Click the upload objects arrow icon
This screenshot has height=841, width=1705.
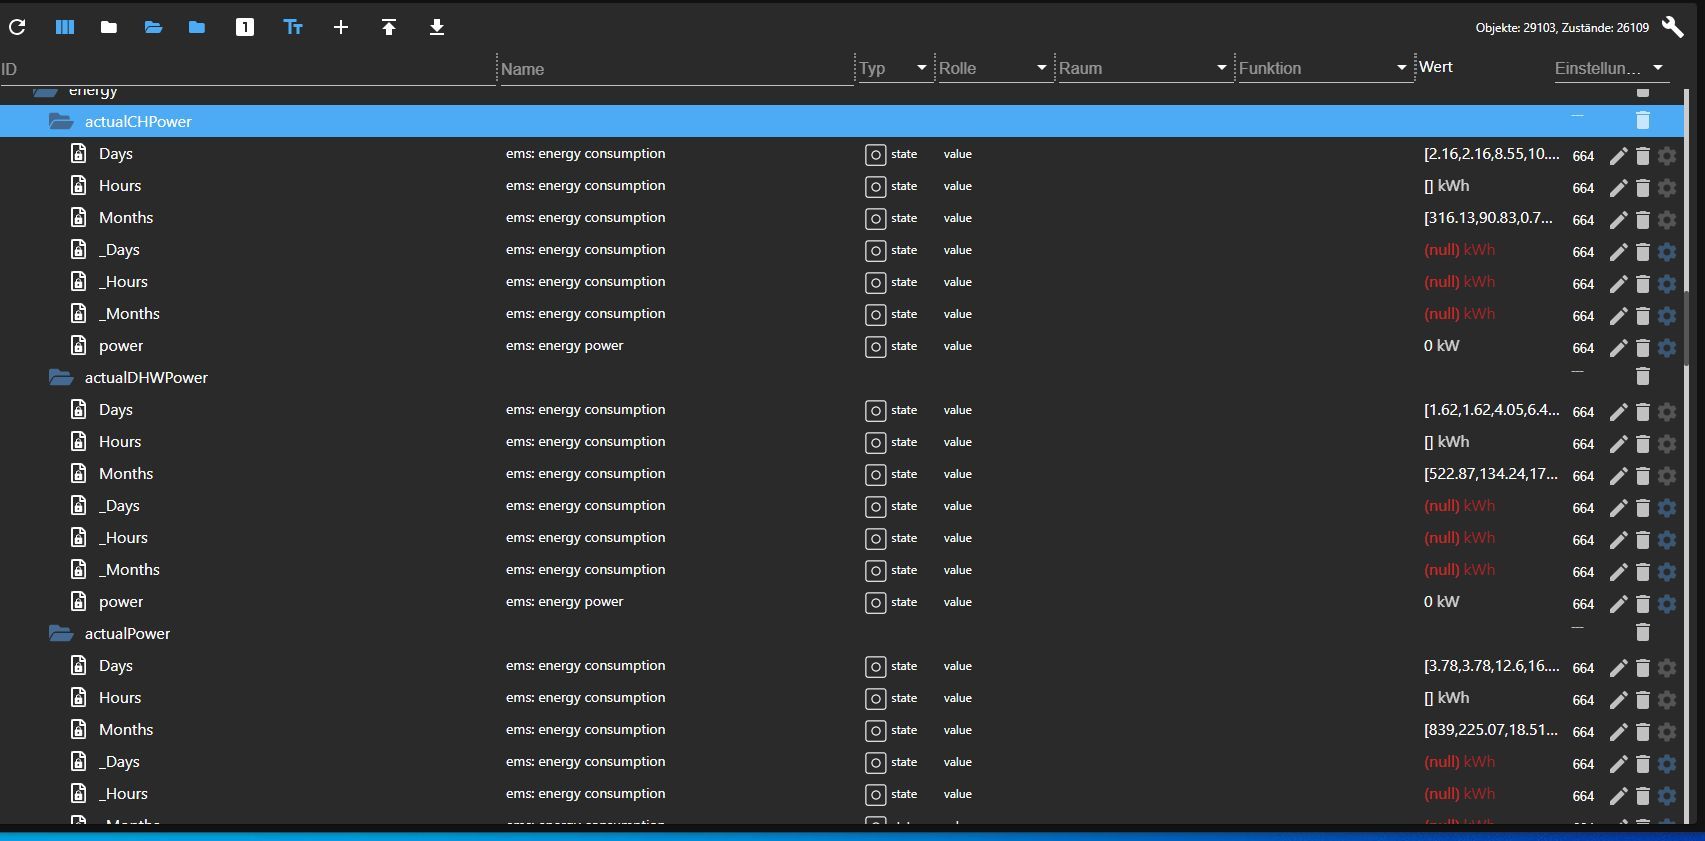click(389, 27)
